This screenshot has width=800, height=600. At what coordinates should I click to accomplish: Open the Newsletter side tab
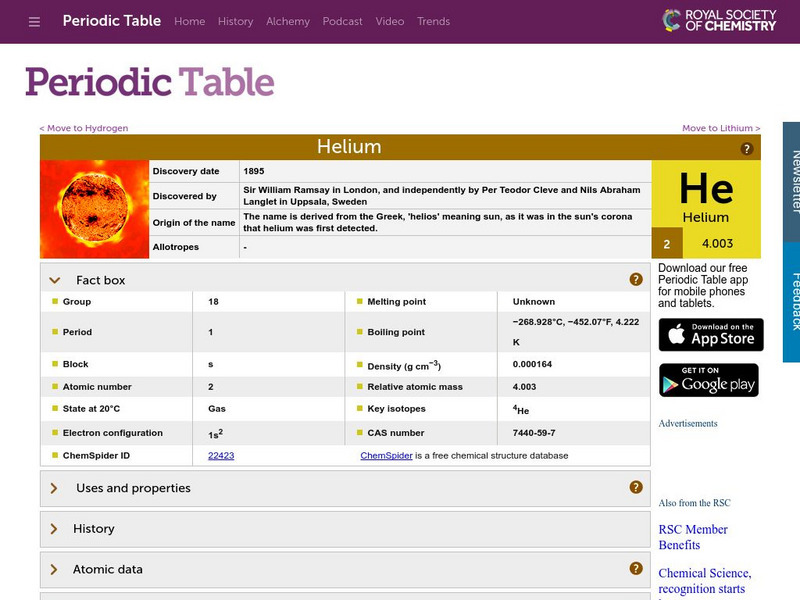[x=791, y=182]
